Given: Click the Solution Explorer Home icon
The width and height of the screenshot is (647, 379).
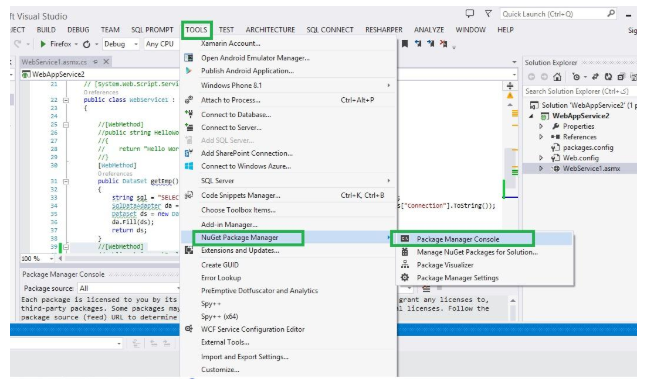Looking at the screenshot, I should 557,77.
